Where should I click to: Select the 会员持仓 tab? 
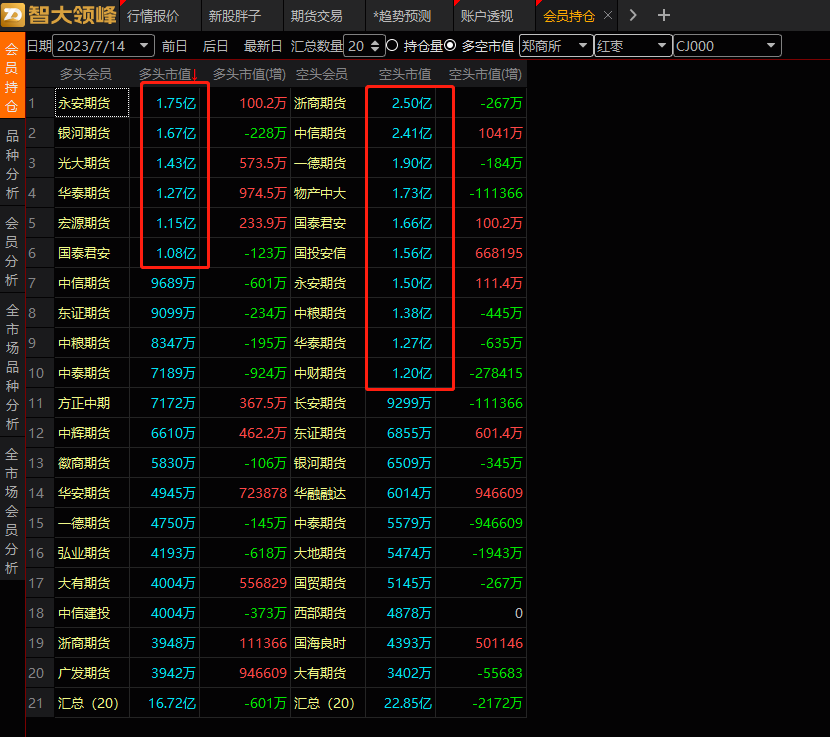569,16
